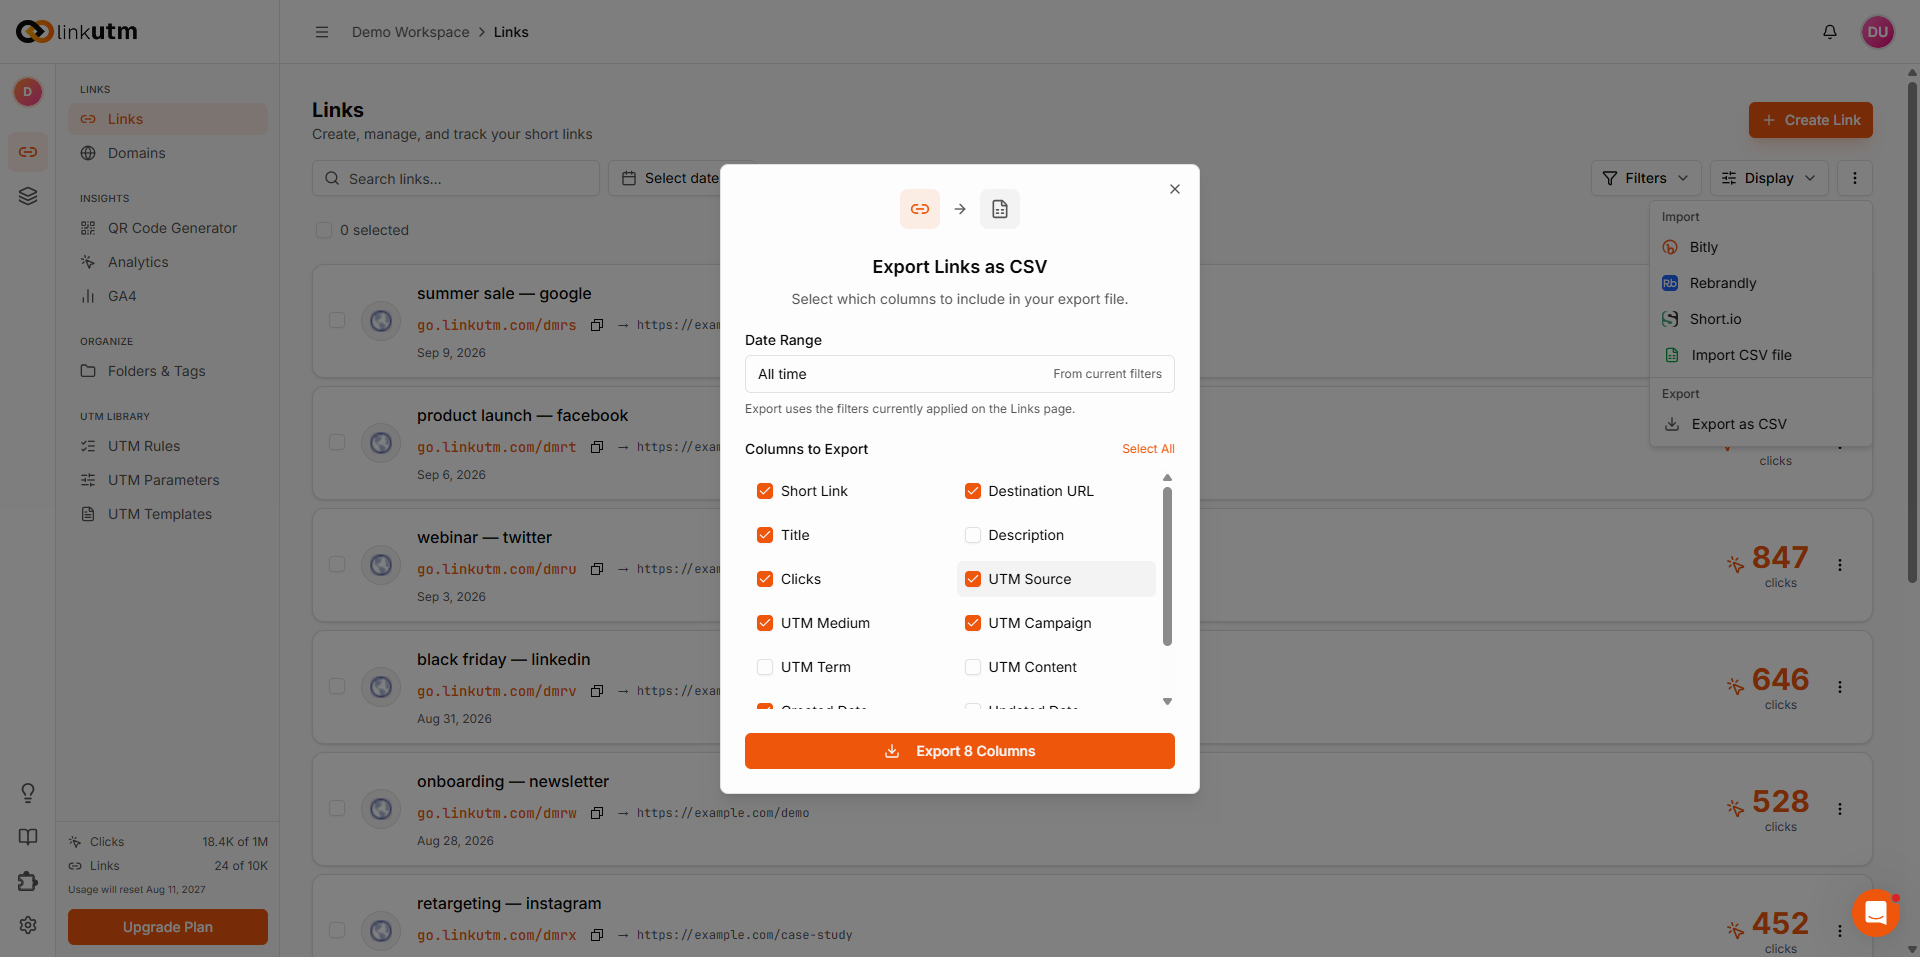
Task: Click the Upgrade Plan button
Action: [168, 927]
